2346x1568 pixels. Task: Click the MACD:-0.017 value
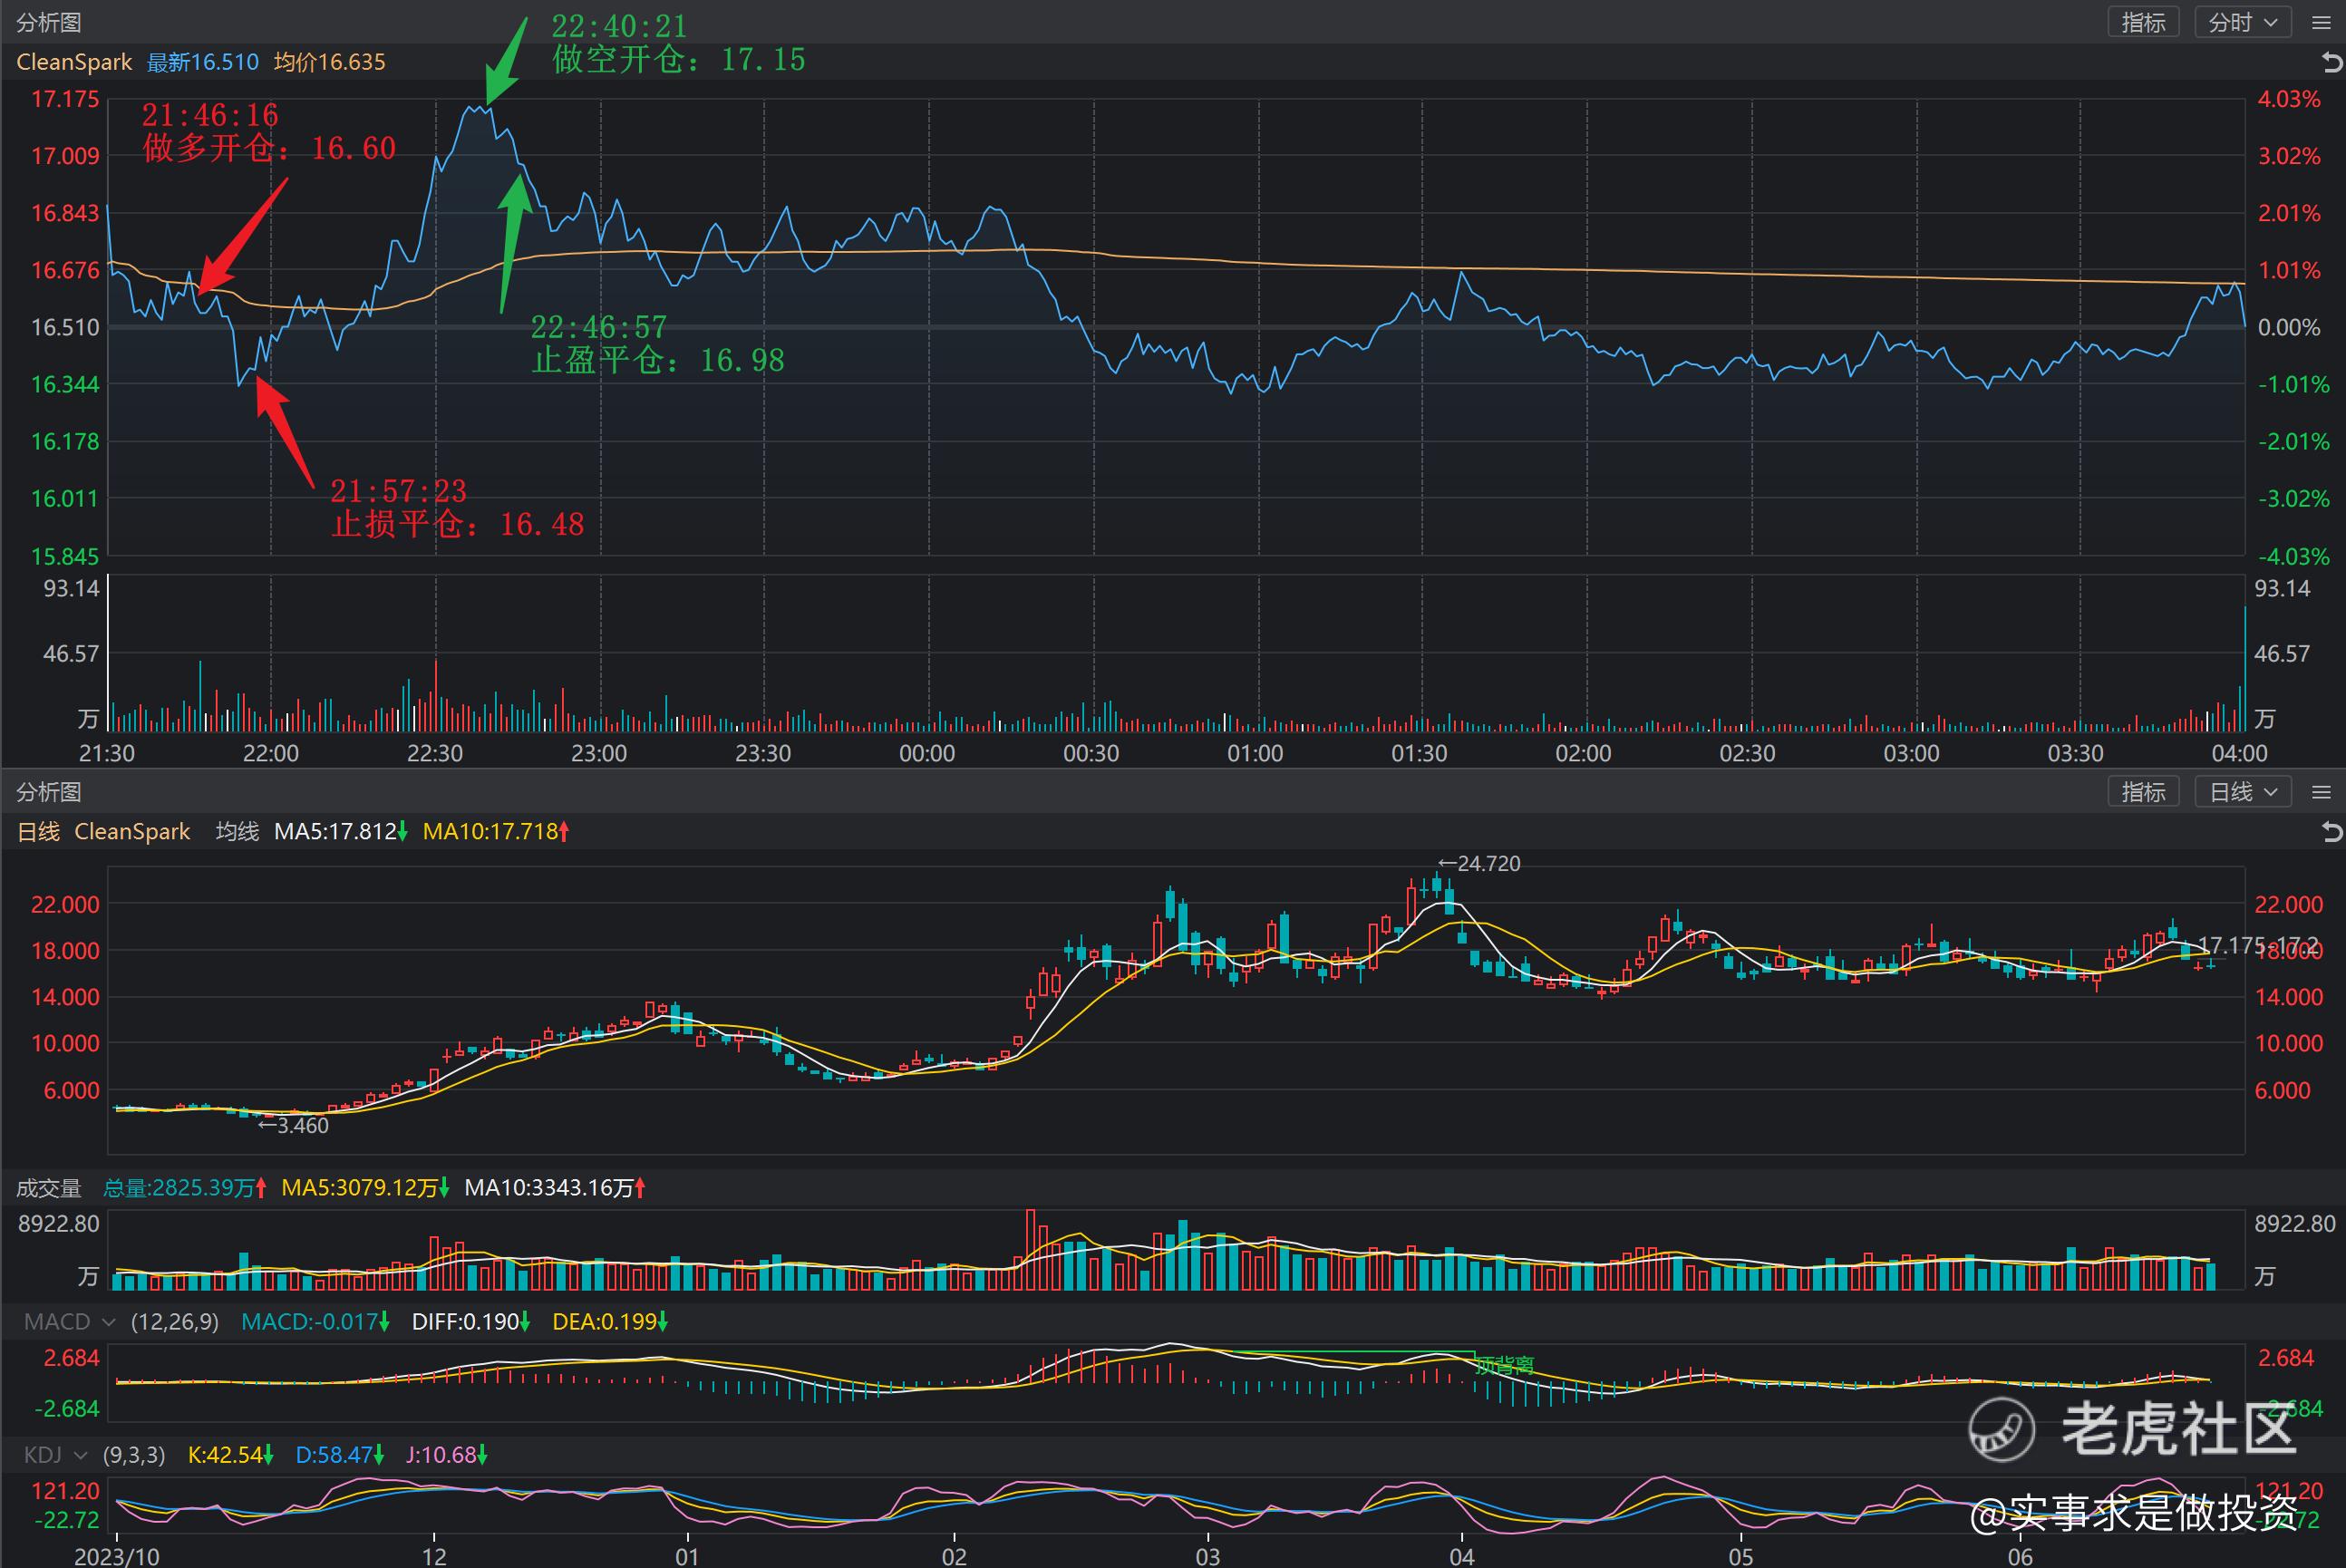coord(315,1322)
